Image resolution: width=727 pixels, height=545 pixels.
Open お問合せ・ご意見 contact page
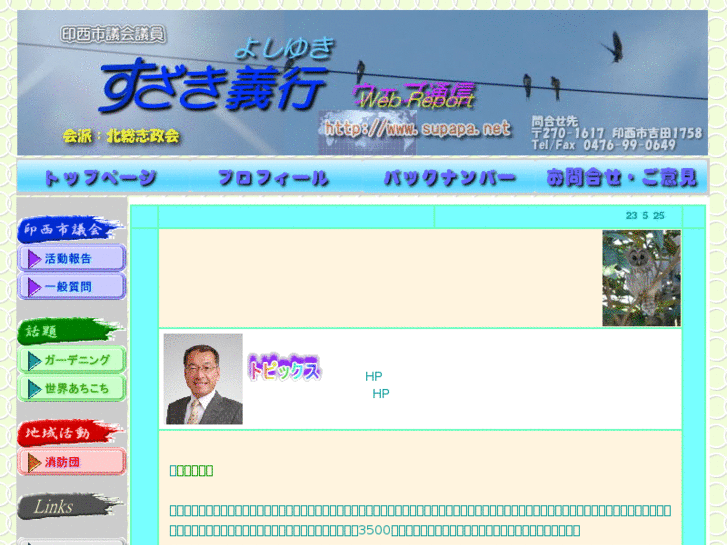click(621, 178)
